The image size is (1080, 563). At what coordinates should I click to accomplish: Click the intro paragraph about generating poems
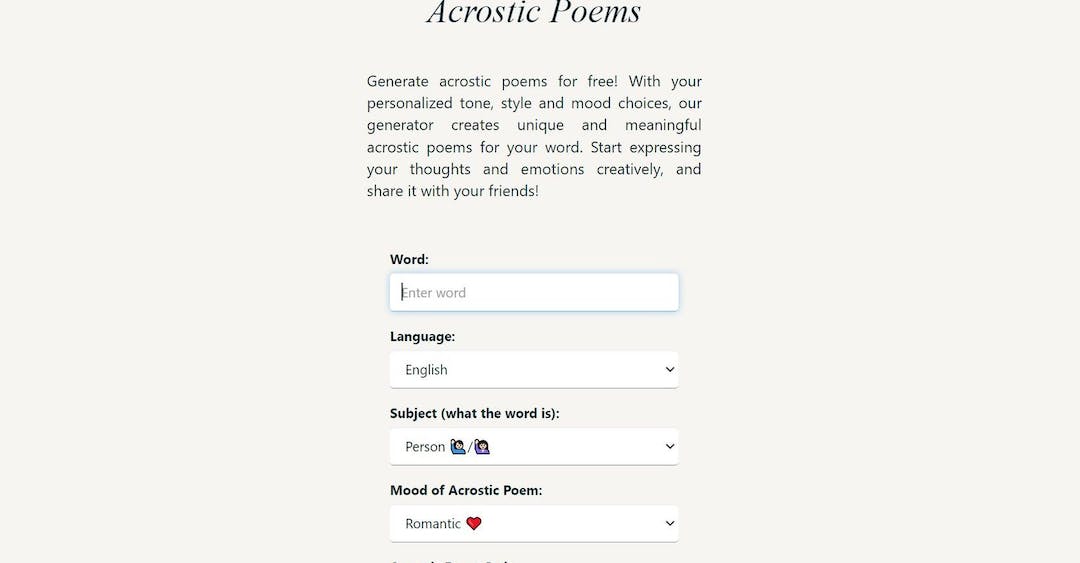click(534, 136)
